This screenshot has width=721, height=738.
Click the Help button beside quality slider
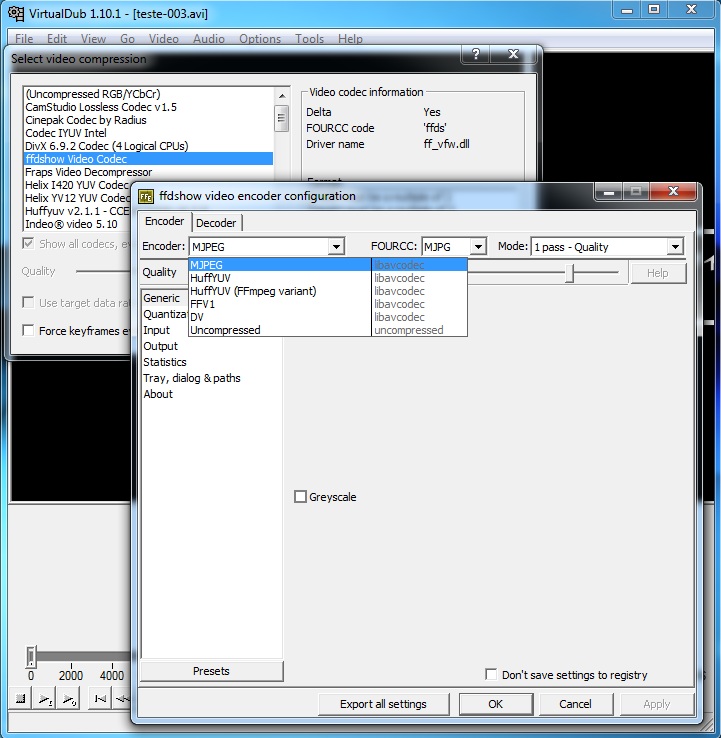[x=657, y=273]
